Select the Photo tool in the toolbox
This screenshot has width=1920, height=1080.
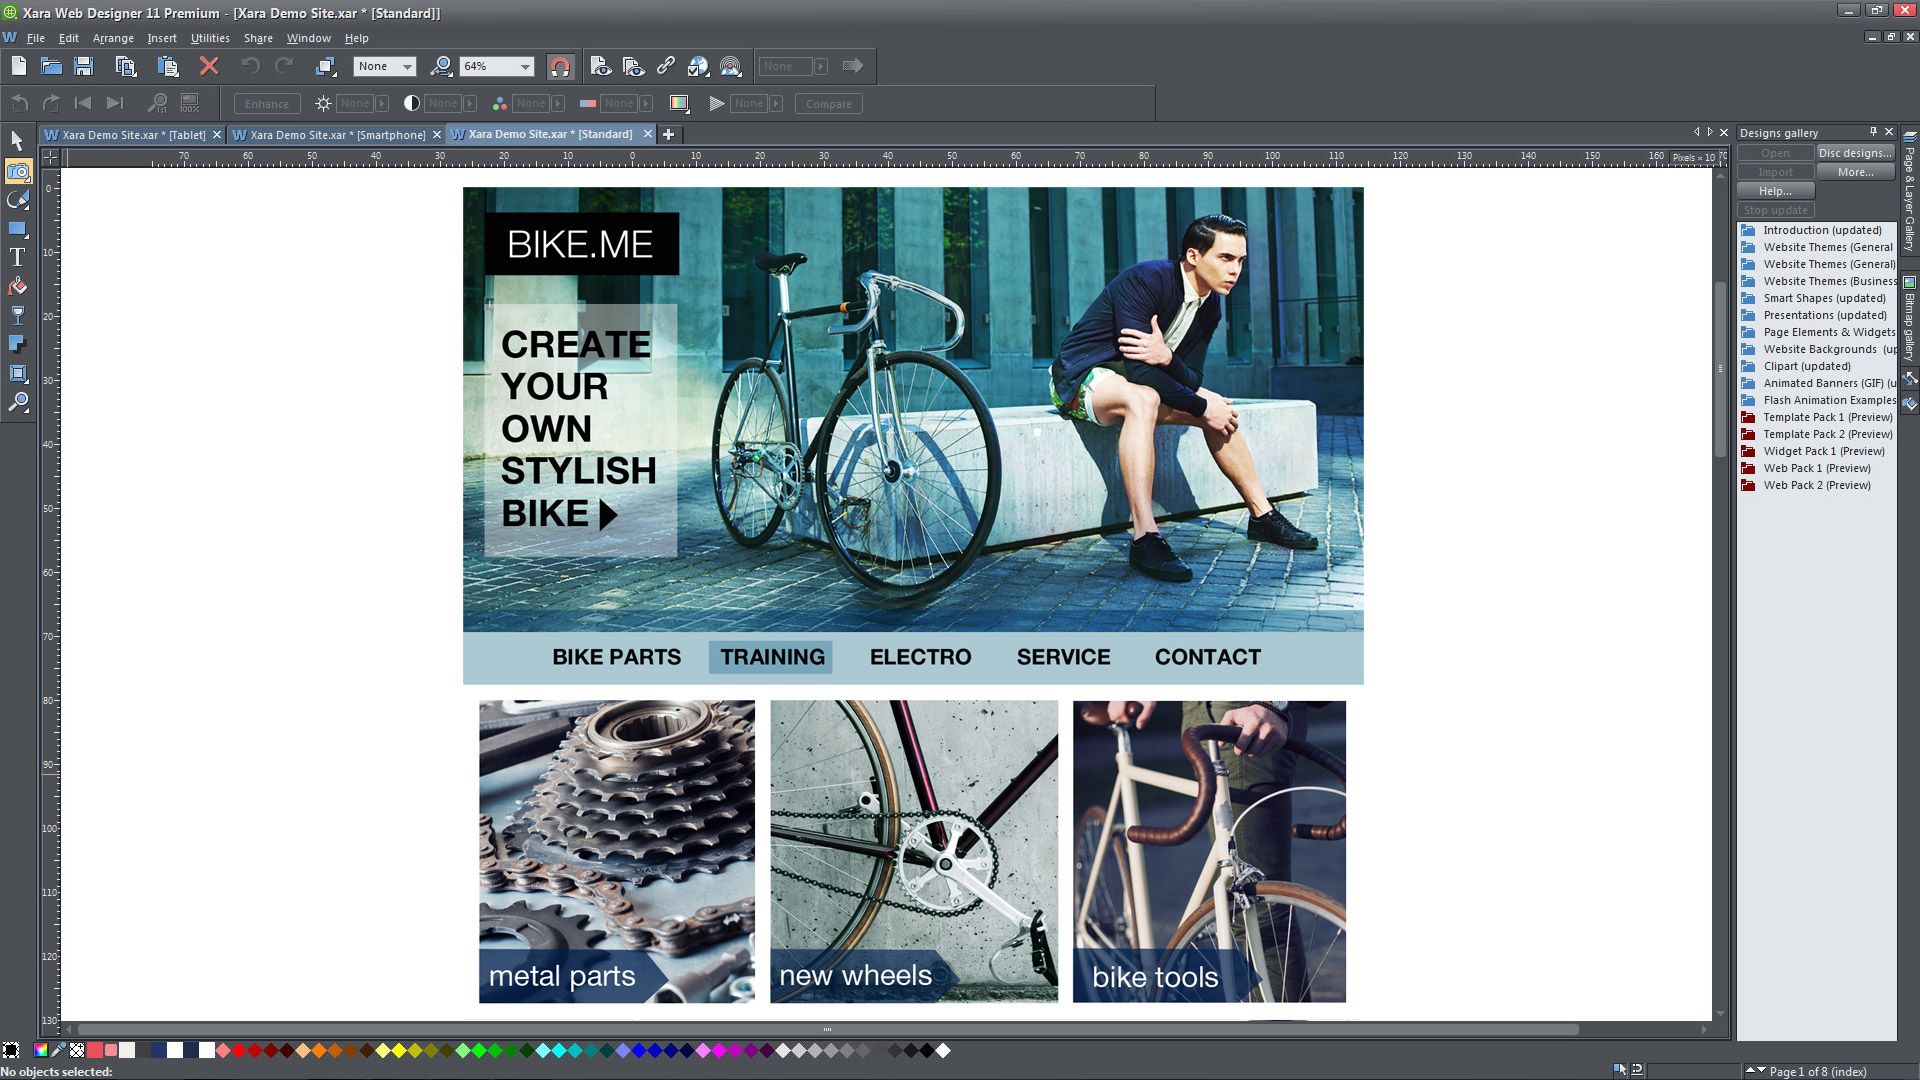[x=17, y=171]
